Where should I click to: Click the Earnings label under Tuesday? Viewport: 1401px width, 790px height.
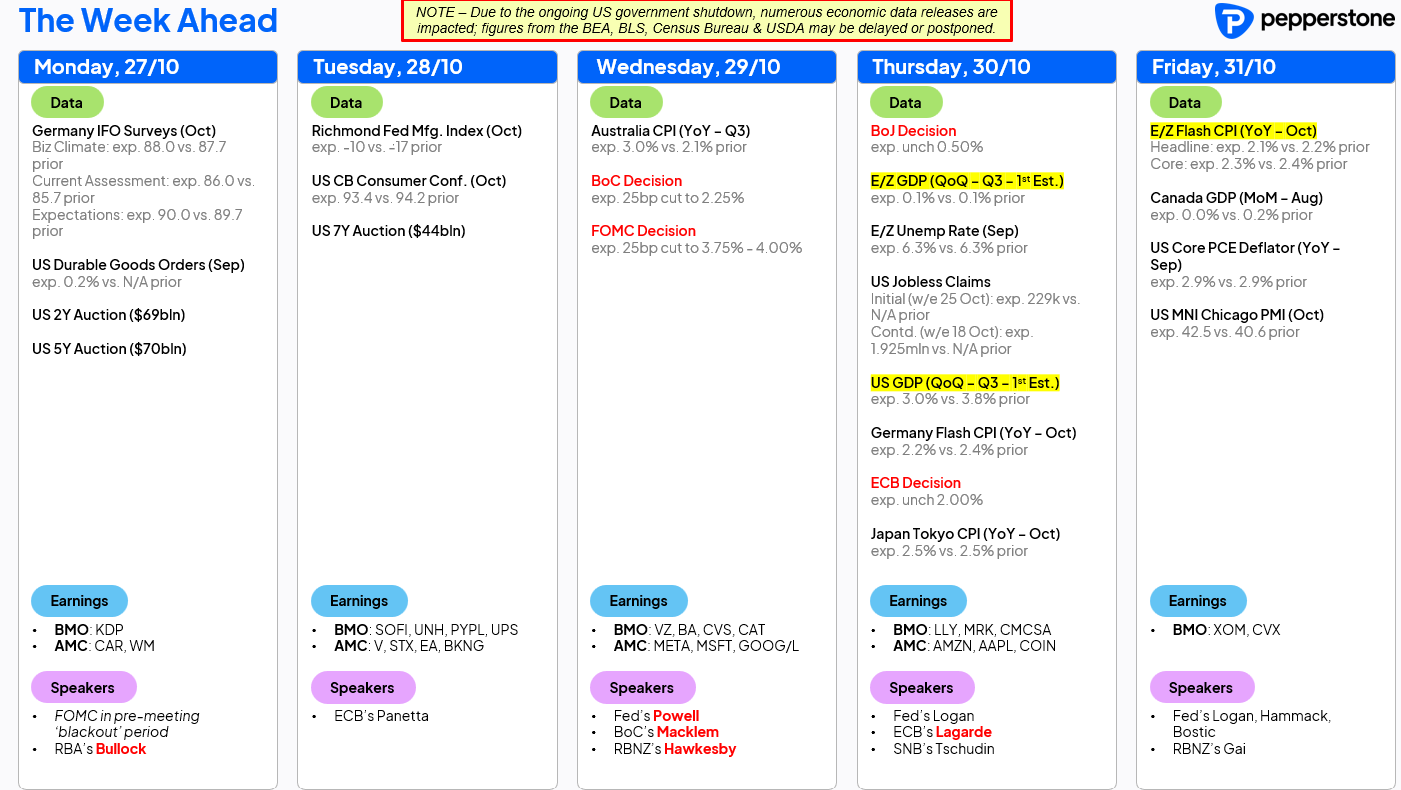(x=359, y=601)
